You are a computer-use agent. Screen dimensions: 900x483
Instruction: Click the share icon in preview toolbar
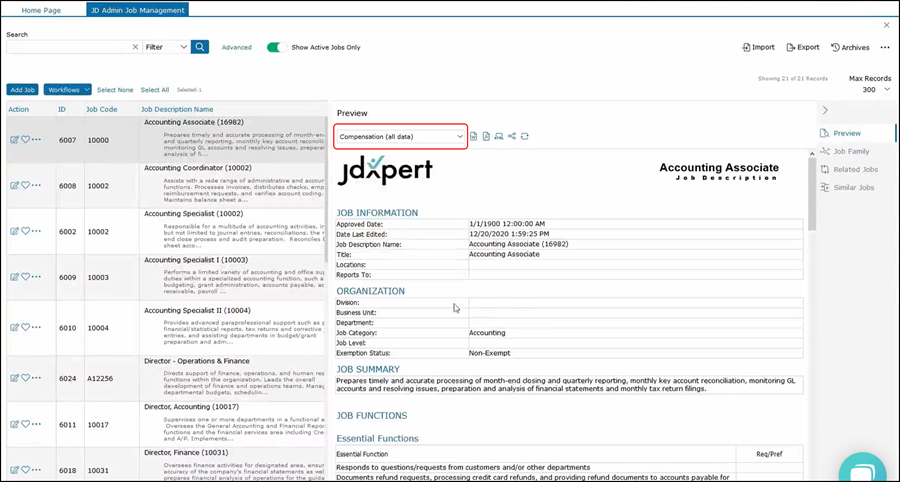tap(512, 136)
